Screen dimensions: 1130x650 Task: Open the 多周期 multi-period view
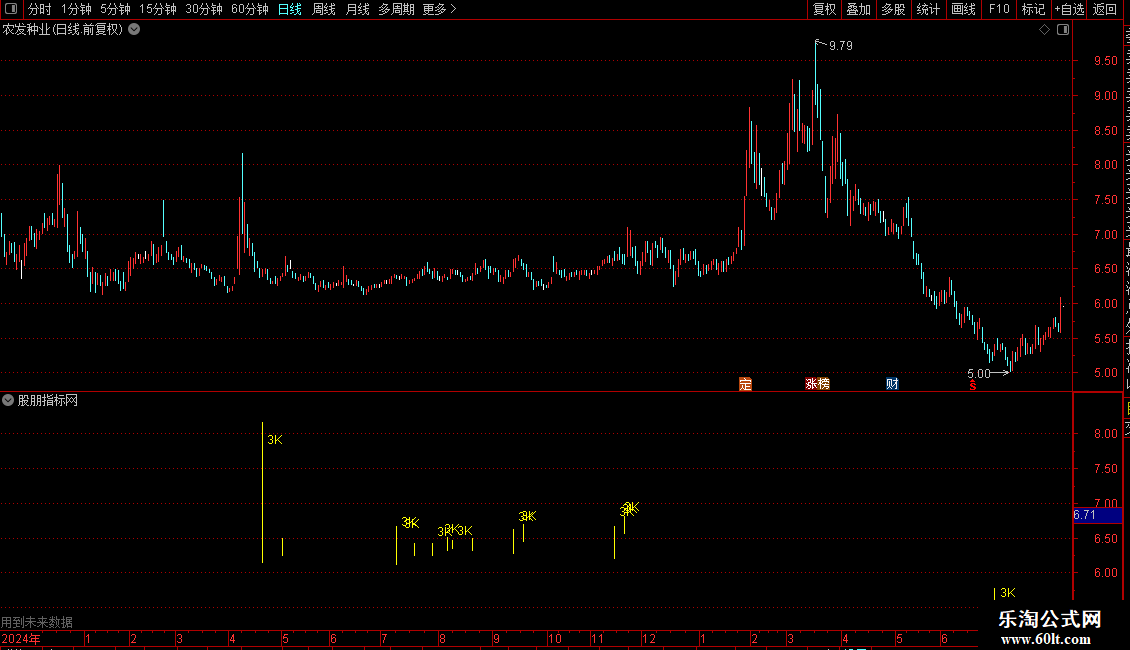[396, 9]
